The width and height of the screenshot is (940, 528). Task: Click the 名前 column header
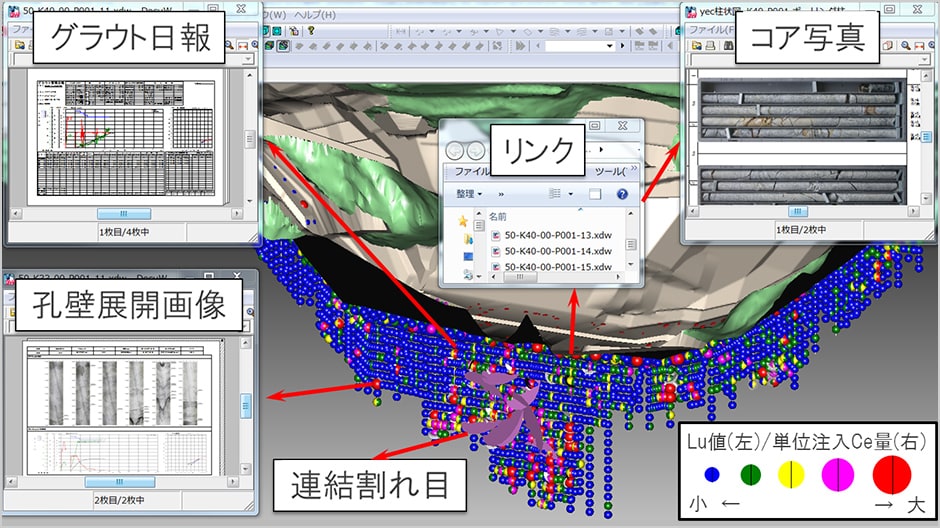(498, 215)
